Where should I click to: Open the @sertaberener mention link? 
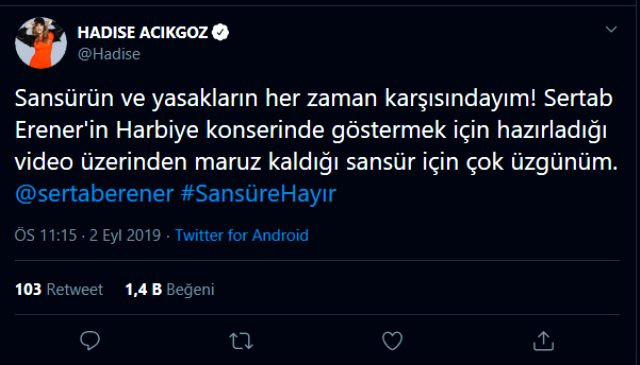click(x=94, y=194)
